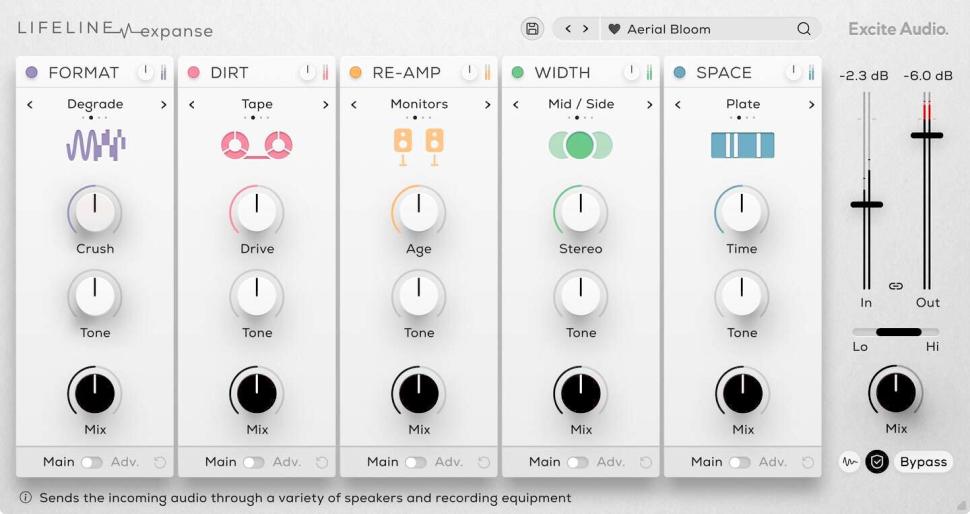
Task: Favorite the Aerial Bloom preset with heart icon
Action: [614, 29]
